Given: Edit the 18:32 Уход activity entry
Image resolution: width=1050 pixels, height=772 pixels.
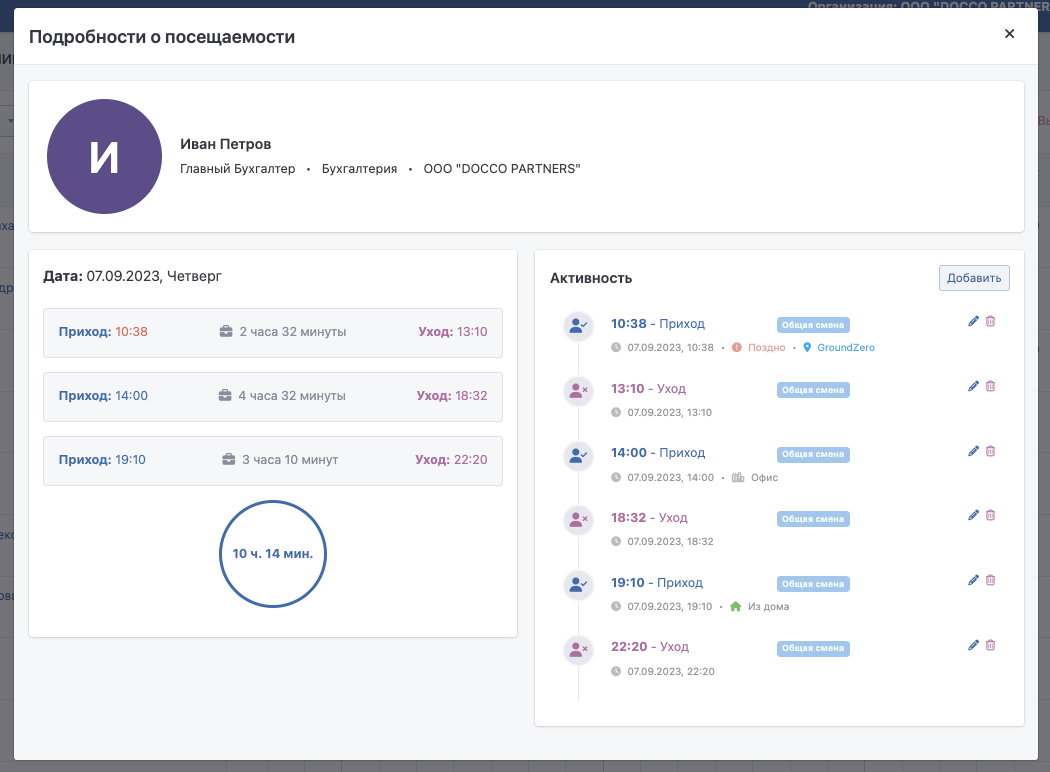Looking at the screenshot, I should pos(973,516).
